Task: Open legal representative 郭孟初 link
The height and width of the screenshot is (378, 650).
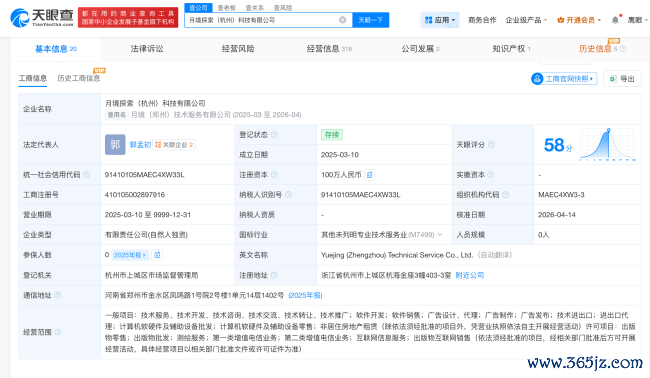Action: click(140, 145)
